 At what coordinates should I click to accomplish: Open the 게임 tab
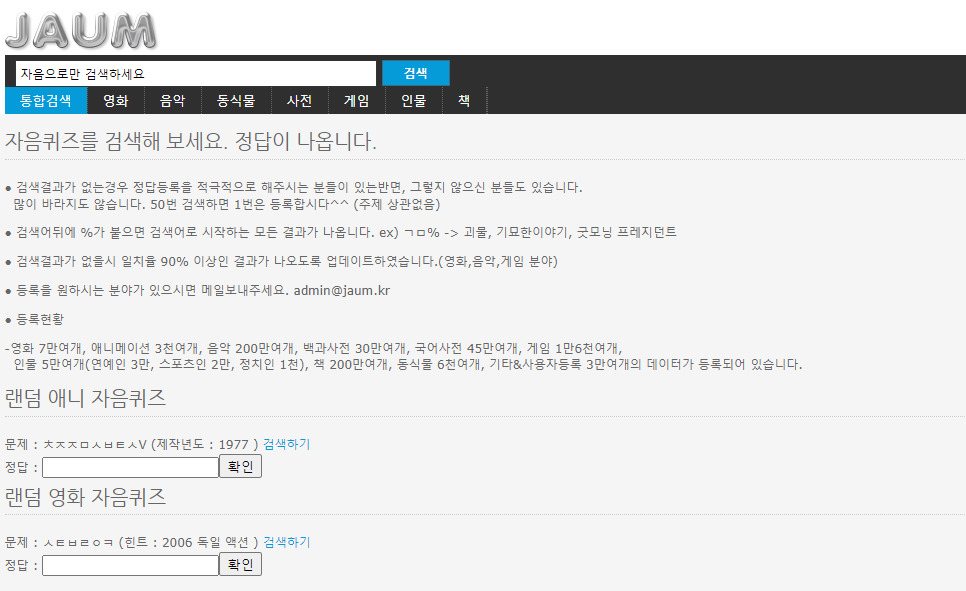tap(356, 100)
